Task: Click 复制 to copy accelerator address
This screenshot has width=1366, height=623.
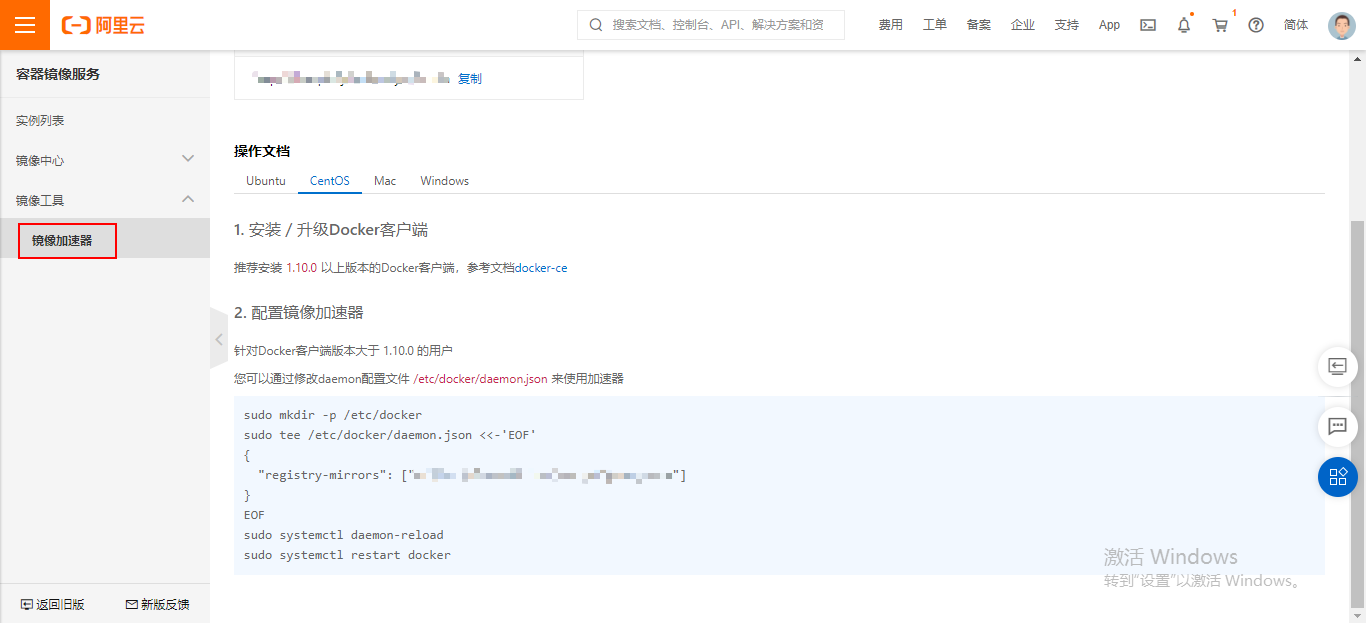Action: pos(470,78)
